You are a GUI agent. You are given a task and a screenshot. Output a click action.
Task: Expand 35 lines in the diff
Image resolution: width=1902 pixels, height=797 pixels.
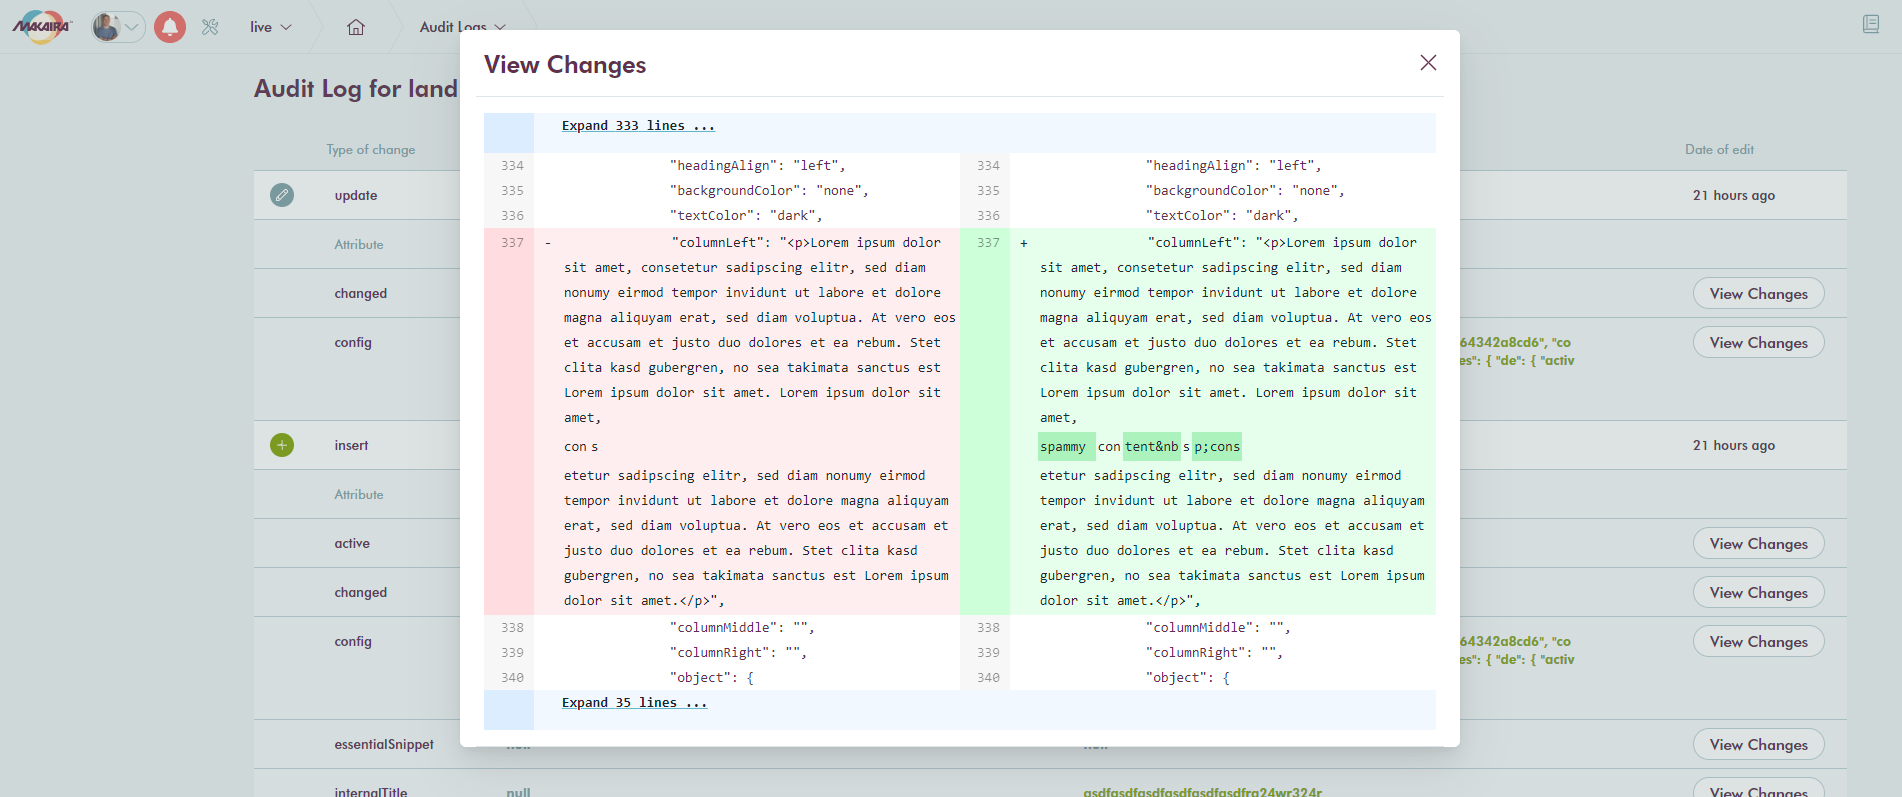coord(634,703)
